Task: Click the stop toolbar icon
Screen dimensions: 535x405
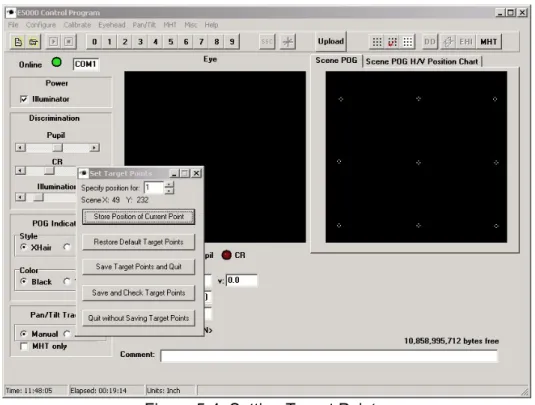Action: (69, 42)
